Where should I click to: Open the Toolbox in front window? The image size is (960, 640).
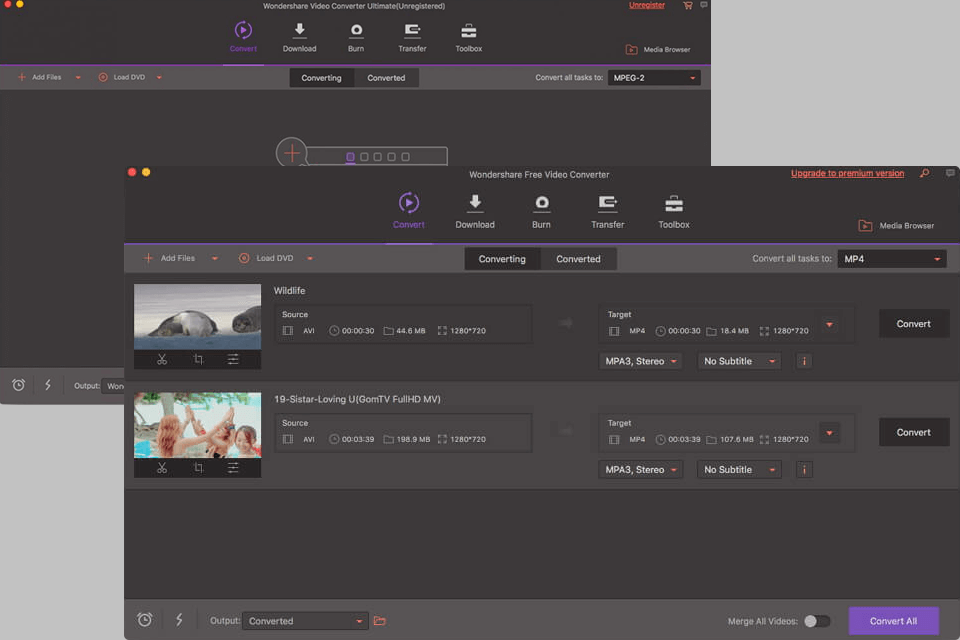point(674,211)
